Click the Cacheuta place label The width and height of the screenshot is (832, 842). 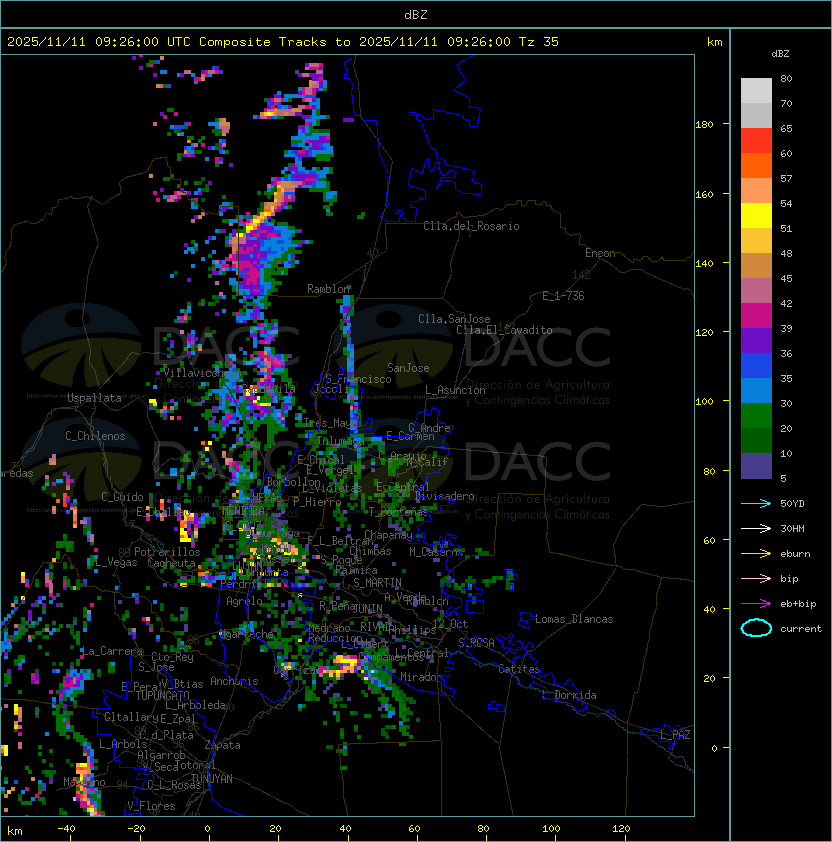click(x=171, y=563)
